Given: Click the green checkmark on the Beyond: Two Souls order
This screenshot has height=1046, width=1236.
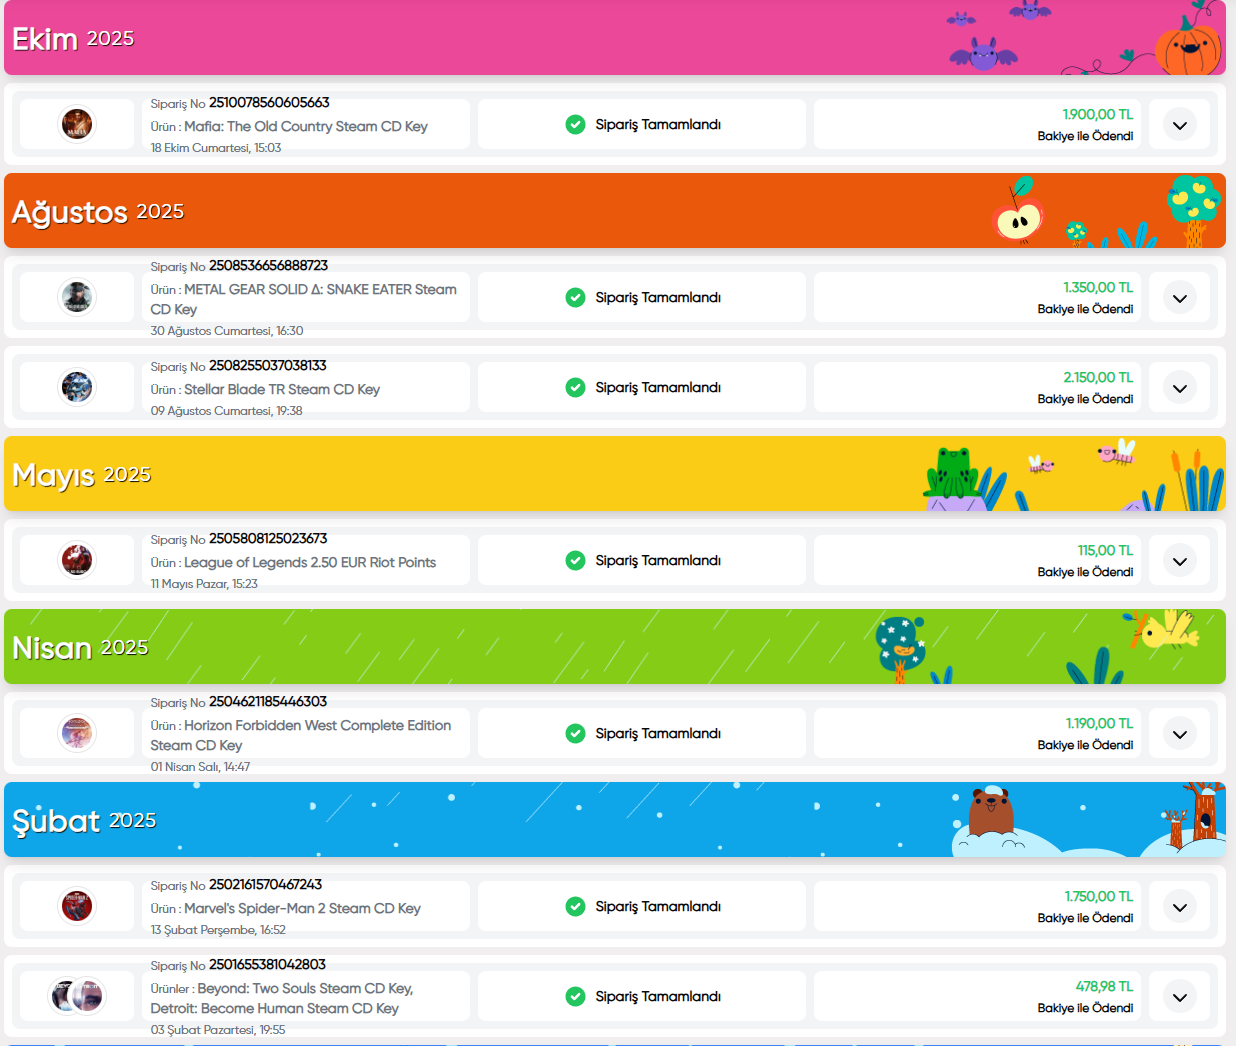Looking at the screenshot, I should [x=575, y=996].
